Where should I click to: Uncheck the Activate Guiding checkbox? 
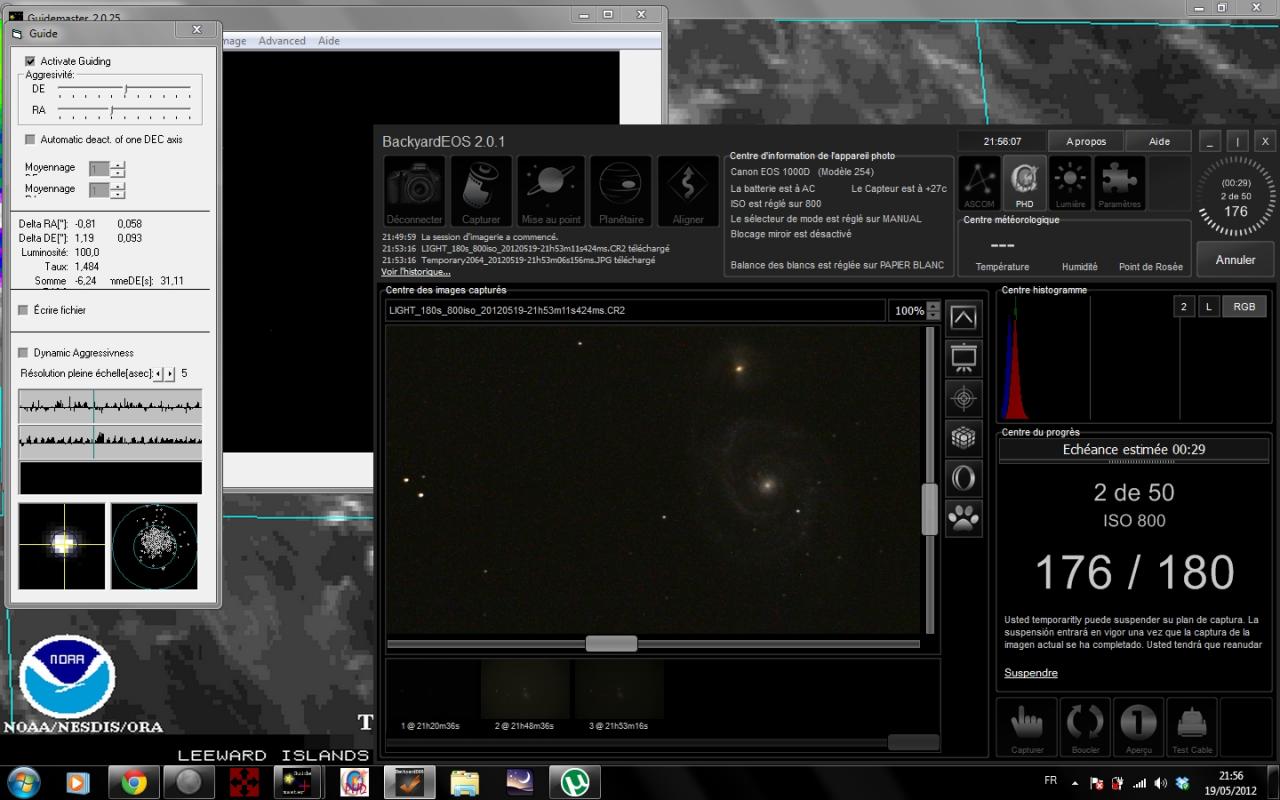tap(30, 61)
